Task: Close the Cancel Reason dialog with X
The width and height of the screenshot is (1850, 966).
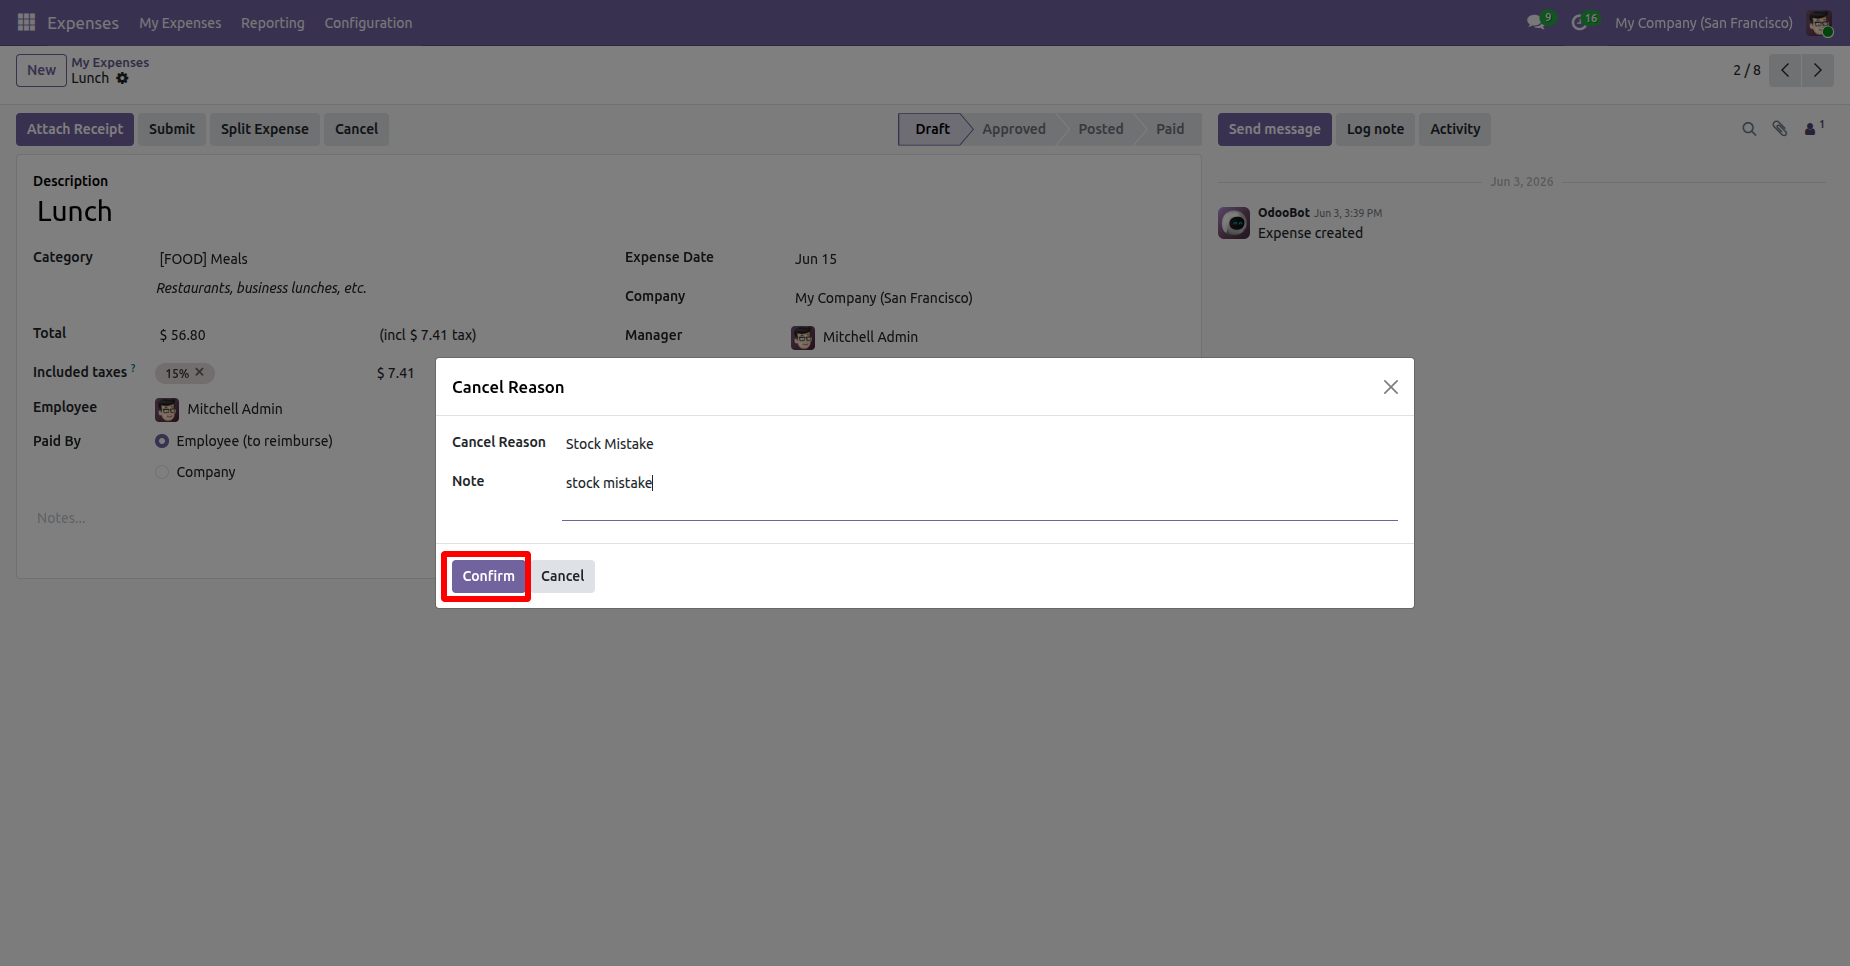Action: [x=1390, y=387]
